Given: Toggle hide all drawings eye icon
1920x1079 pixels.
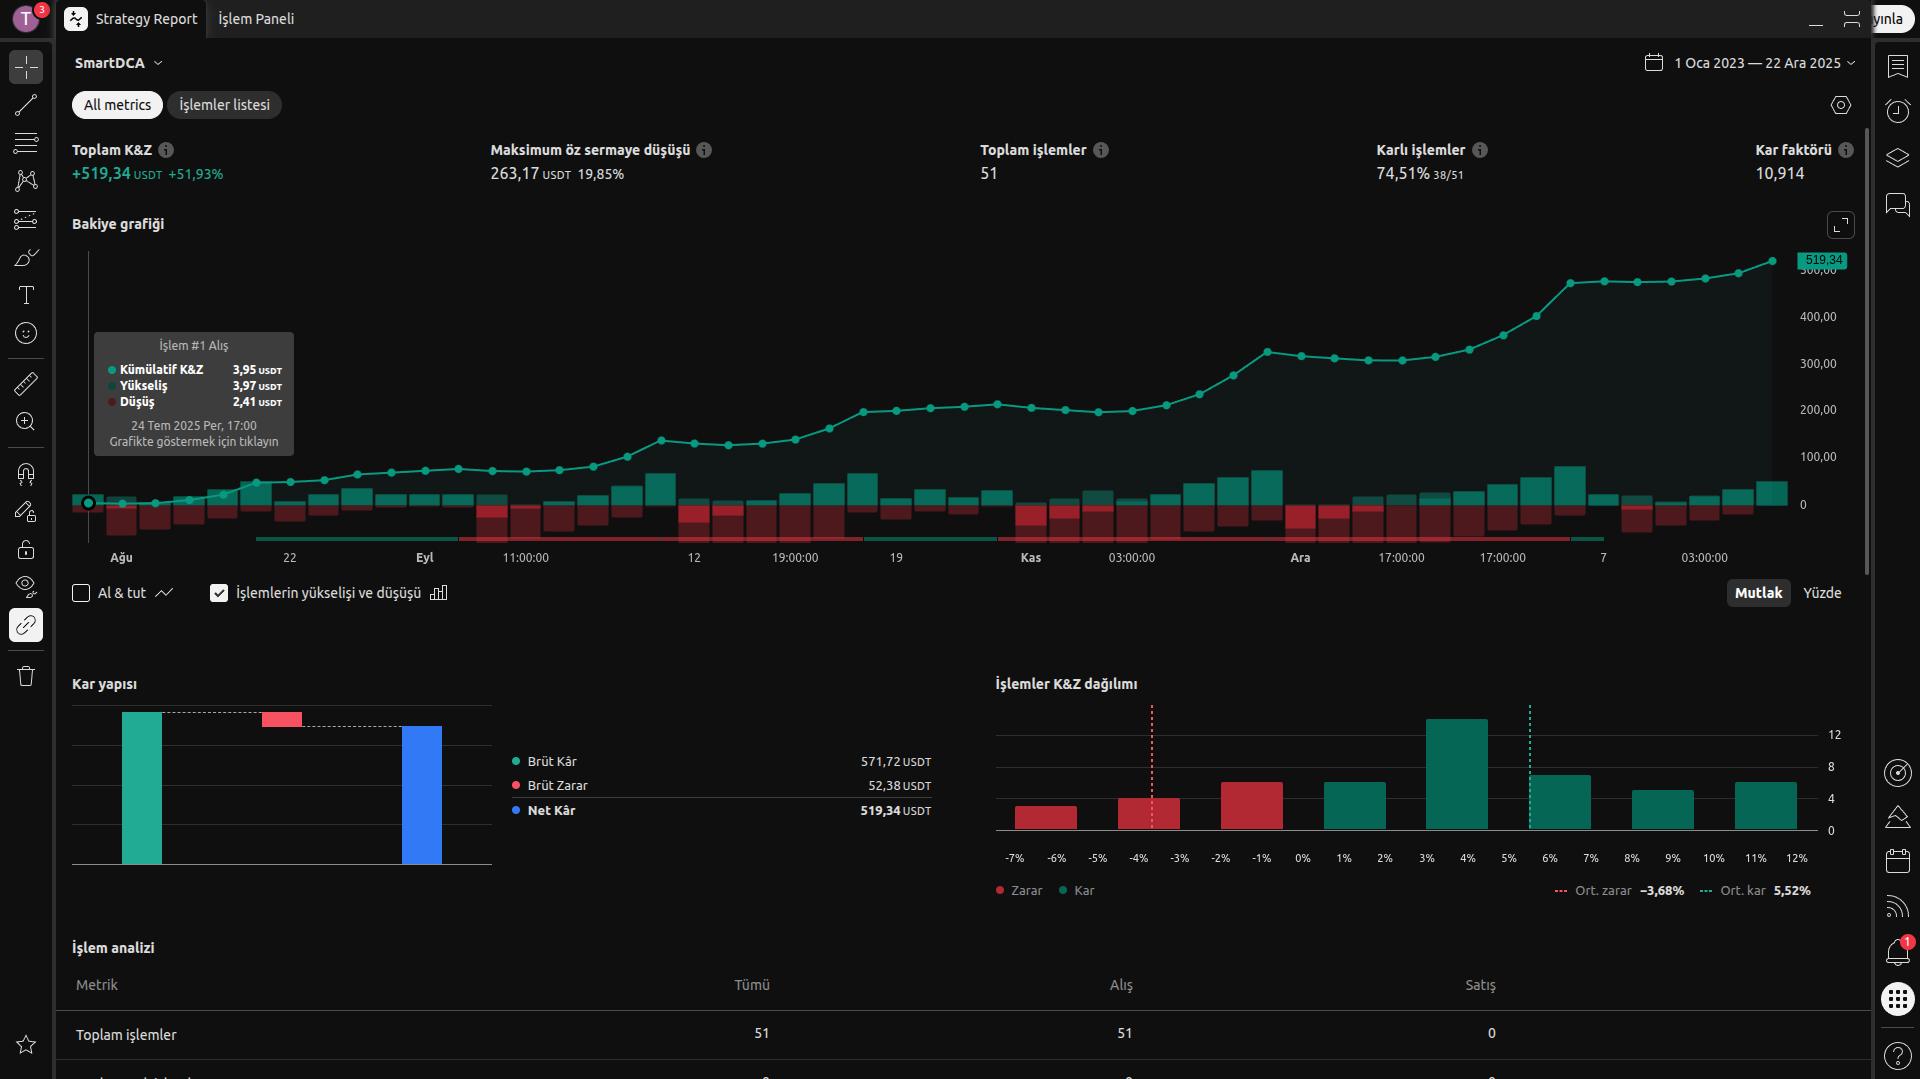Looking at the screenshot, I should pos(26,586).
